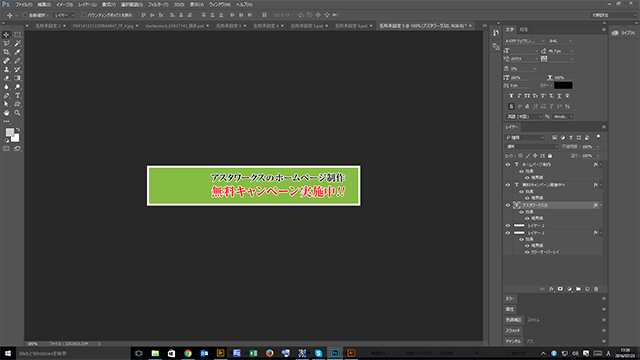Hide the レイヤー 1 layer
Image resolution: width=640 pixels, height=360 pixels.
[x=508, y=233]
